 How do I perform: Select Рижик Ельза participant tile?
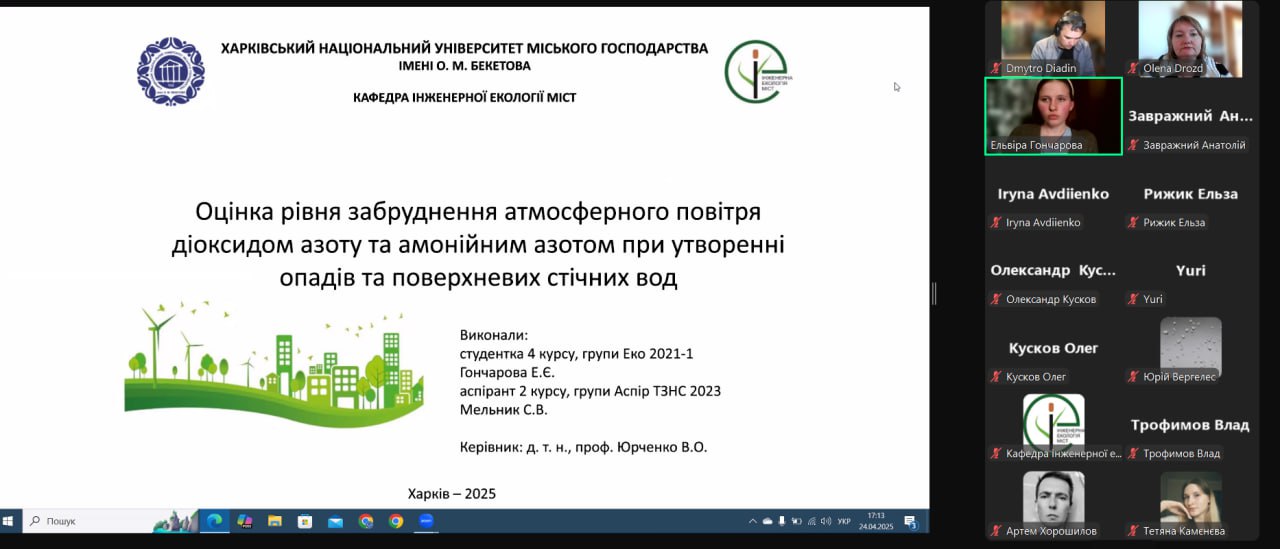tap(1190, 193)
